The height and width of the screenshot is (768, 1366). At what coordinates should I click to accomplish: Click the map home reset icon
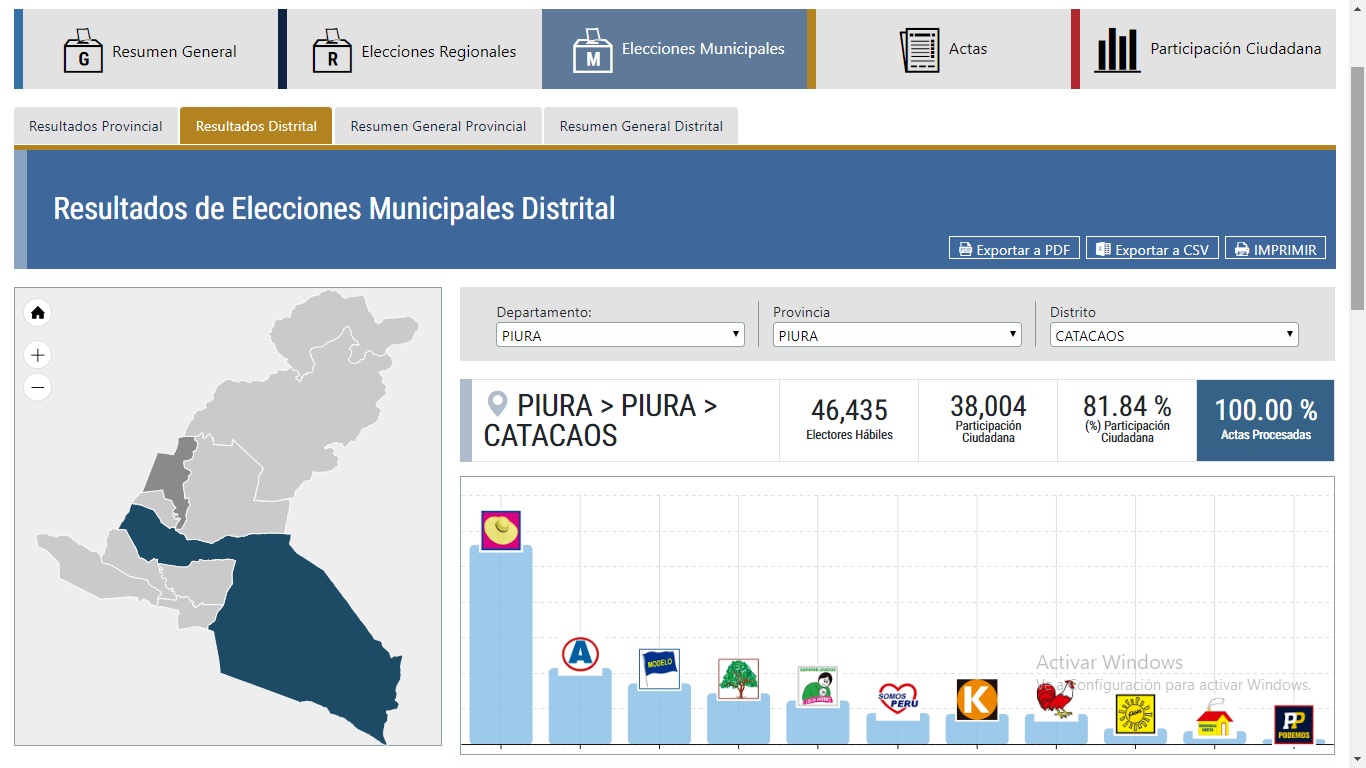(x=38, y=313)
